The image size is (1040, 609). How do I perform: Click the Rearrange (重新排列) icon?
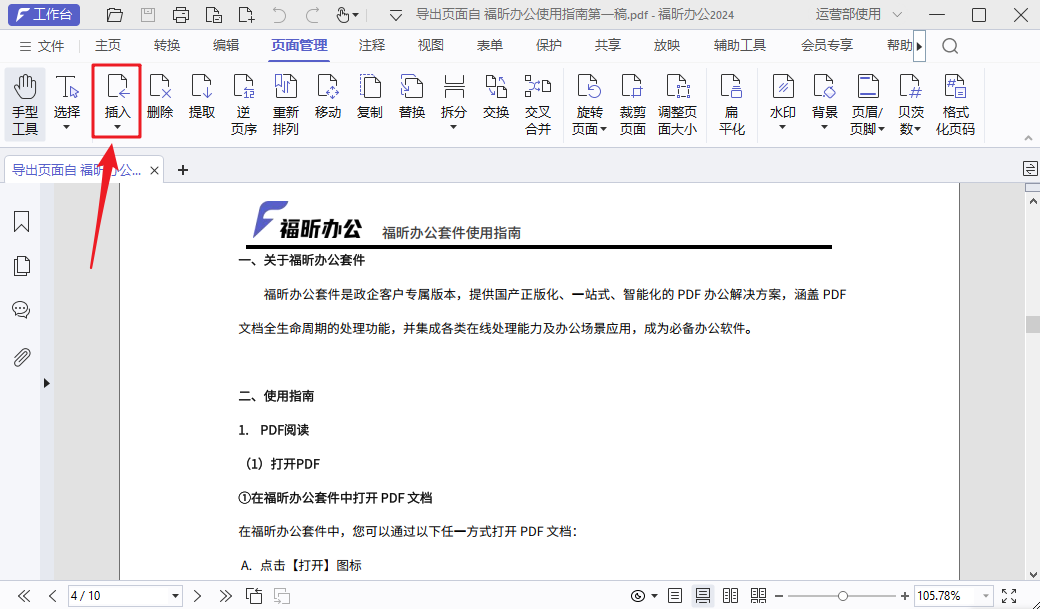(285, 104)
